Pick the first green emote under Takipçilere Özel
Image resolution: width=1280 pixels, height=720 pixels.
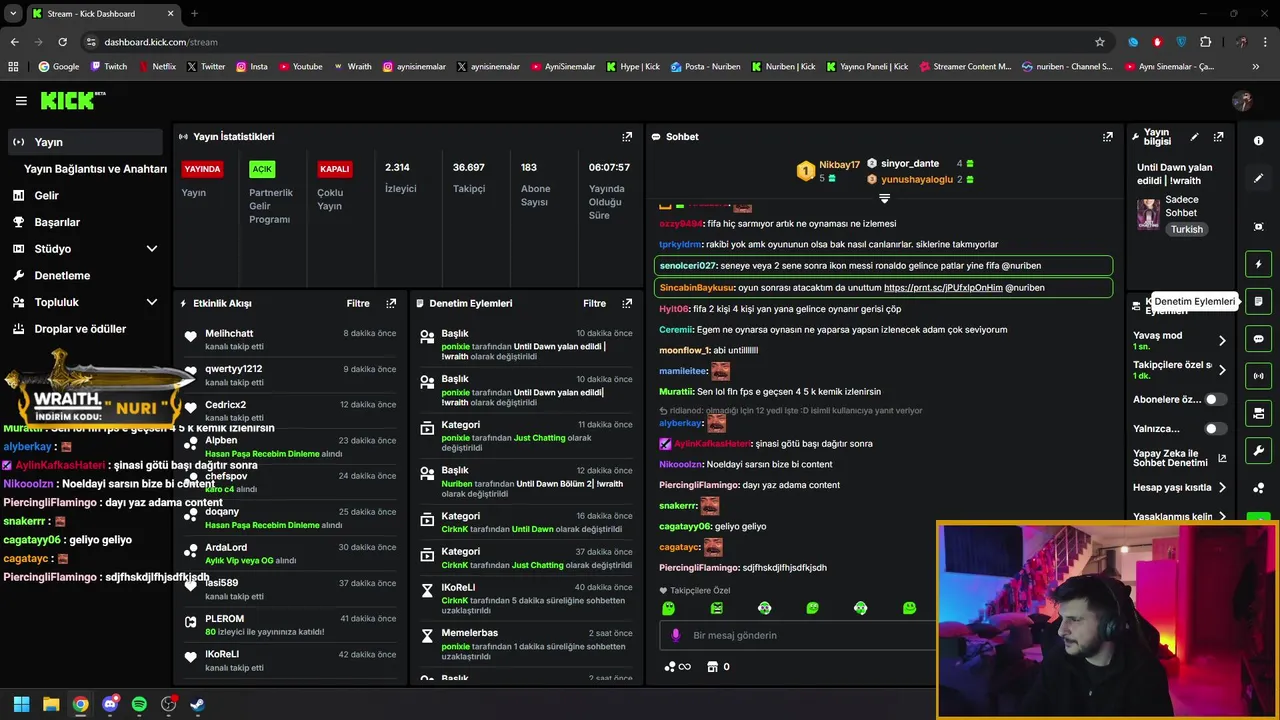(668, 608)
